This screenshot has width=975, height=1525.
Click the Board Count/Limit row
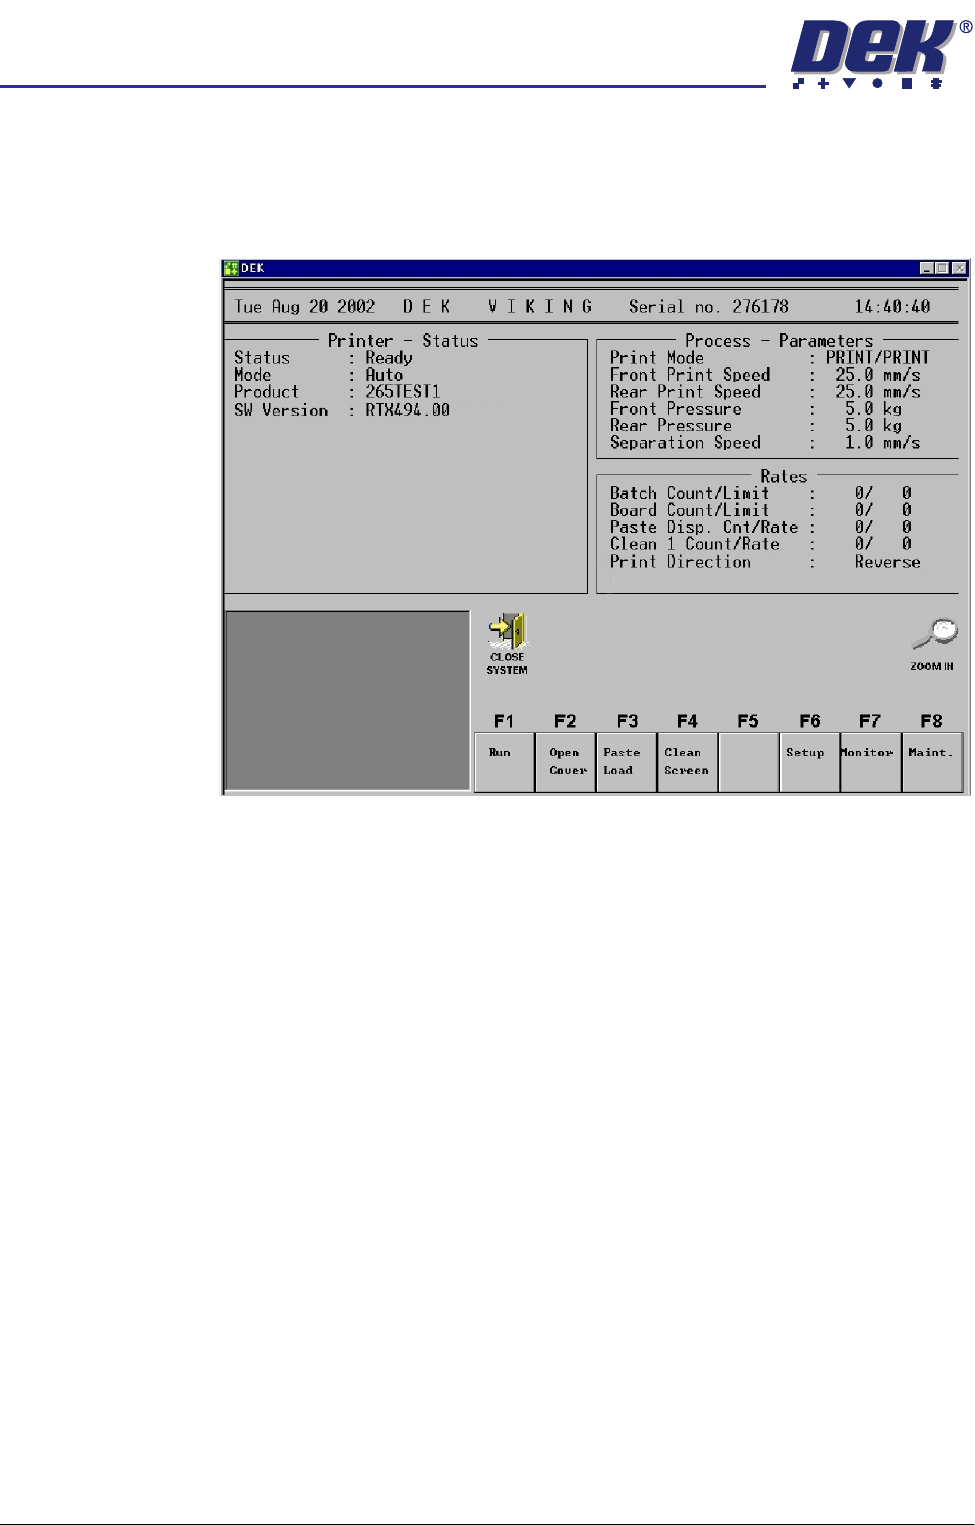(x=761, y=510)
